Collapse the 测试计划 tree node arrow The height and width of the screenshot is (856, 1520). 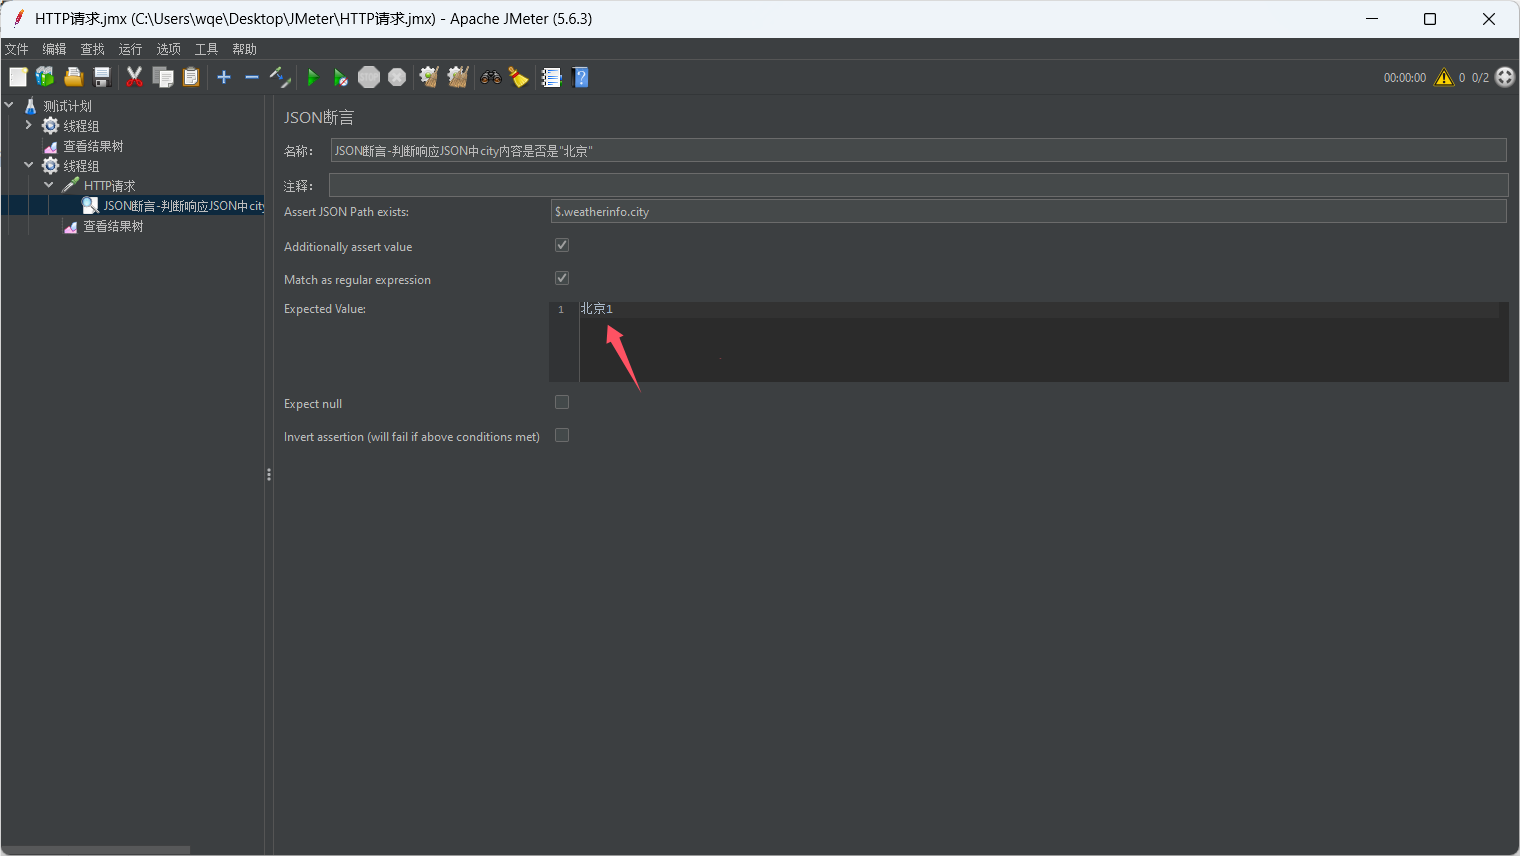pos(9,105)
